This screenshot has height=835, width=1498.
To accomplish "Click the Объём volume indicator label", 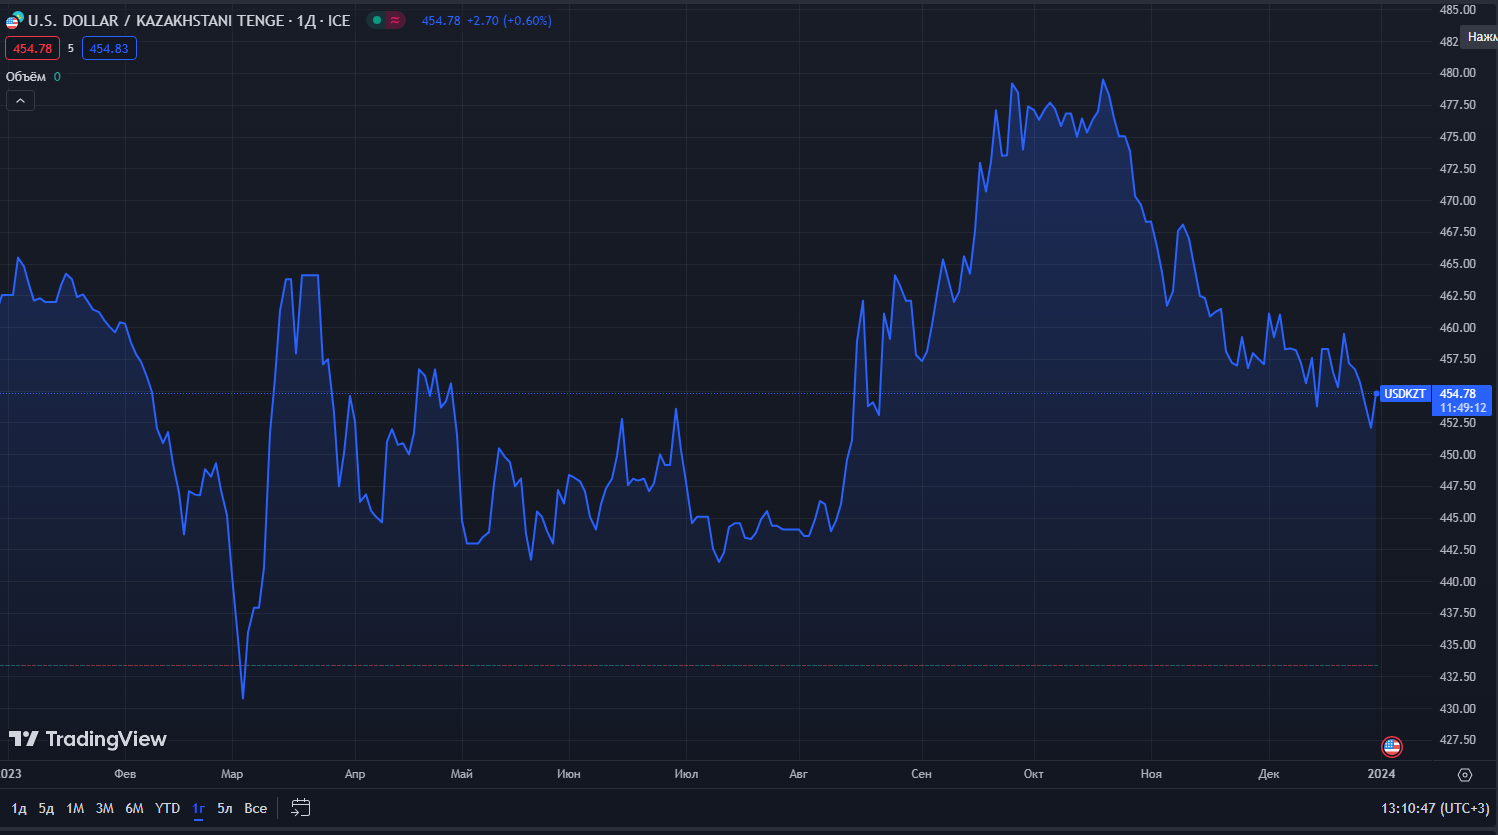I will click(x=26, y=77).
